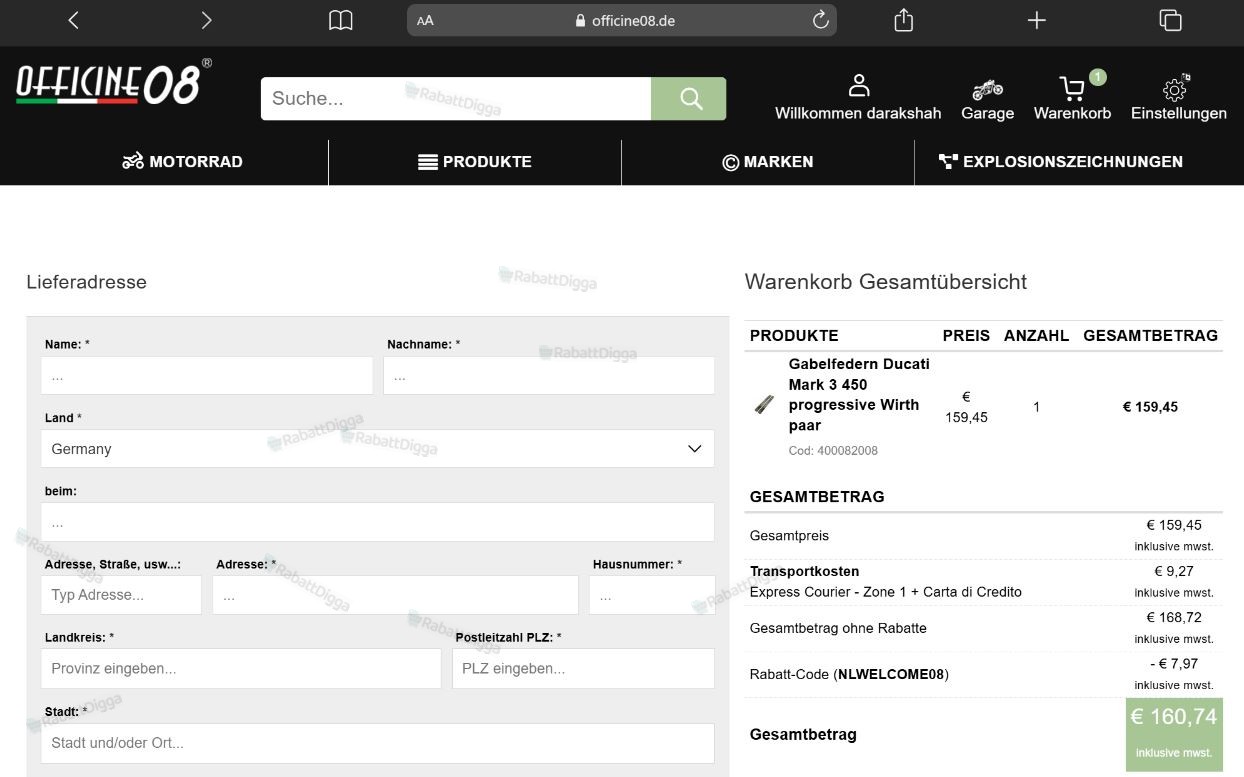This screenshot has width=1244, height=777.
Task: Click the Typ Adresse field
Action: coord(121,595)
